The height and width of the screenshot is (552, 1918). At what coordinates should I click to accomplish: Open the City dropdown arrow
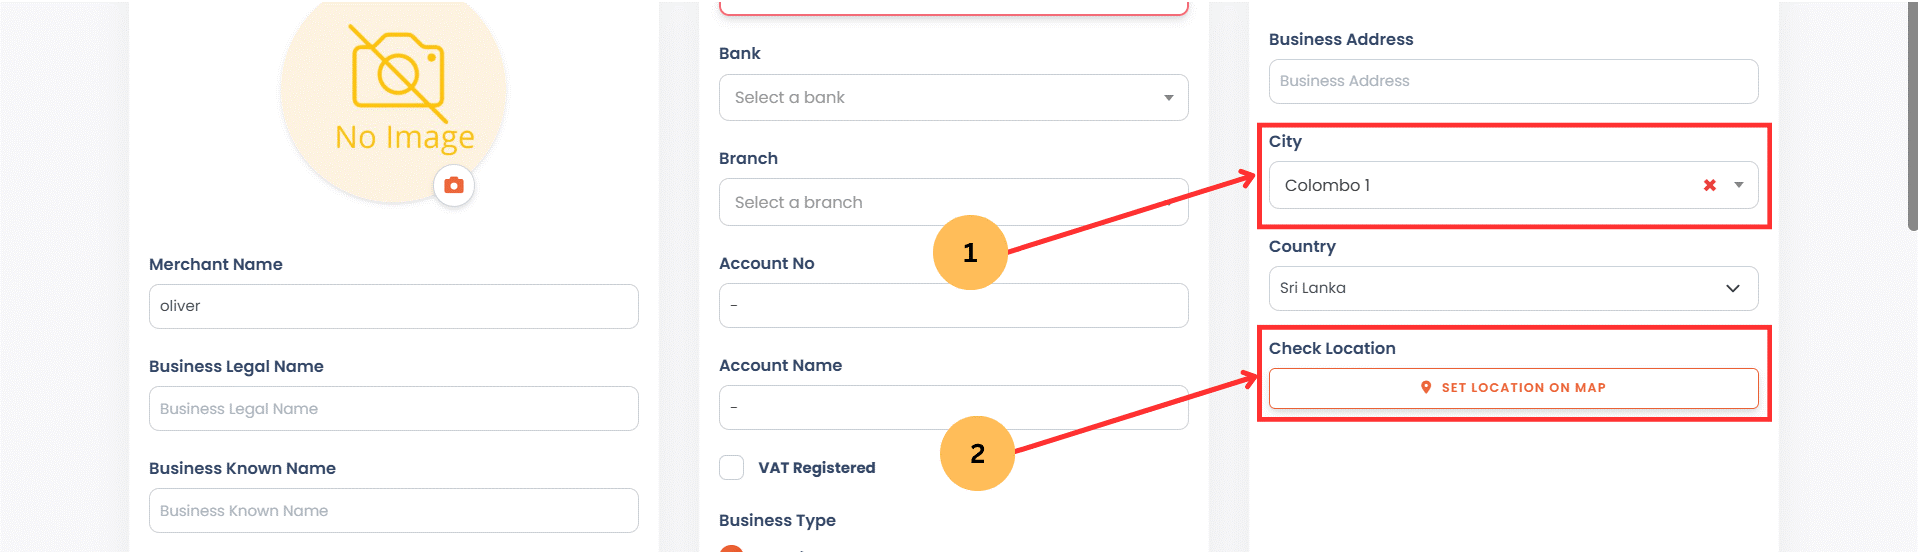(x=1739, y=185)
